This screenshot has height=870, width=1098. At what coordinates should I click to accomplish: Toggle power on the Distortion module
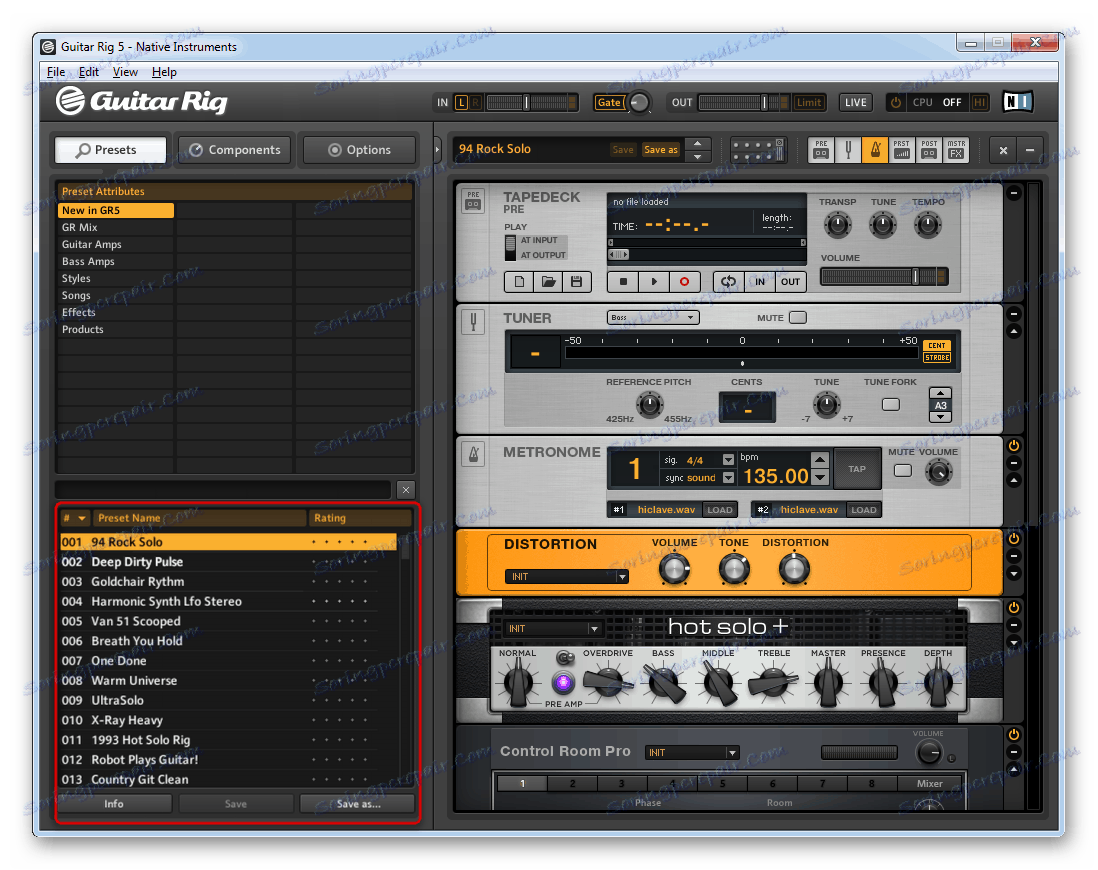pyautogui.click(x=1013, y=539)
